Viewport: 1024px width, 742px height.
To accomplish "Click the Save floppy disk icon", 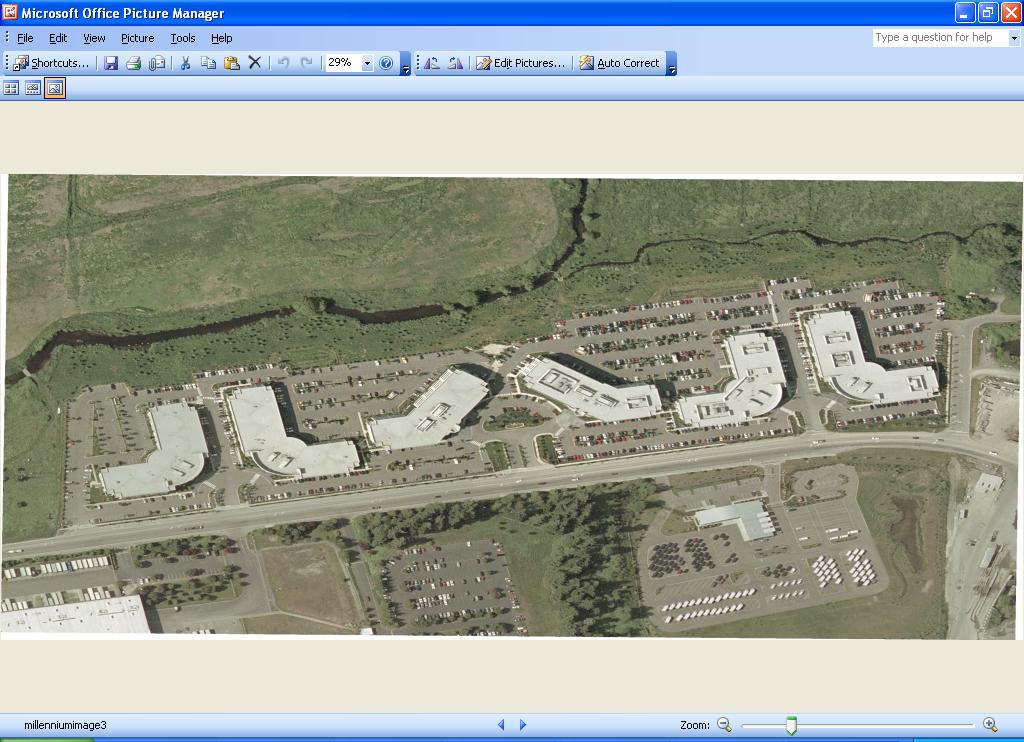I will click(x=111, y=63).
